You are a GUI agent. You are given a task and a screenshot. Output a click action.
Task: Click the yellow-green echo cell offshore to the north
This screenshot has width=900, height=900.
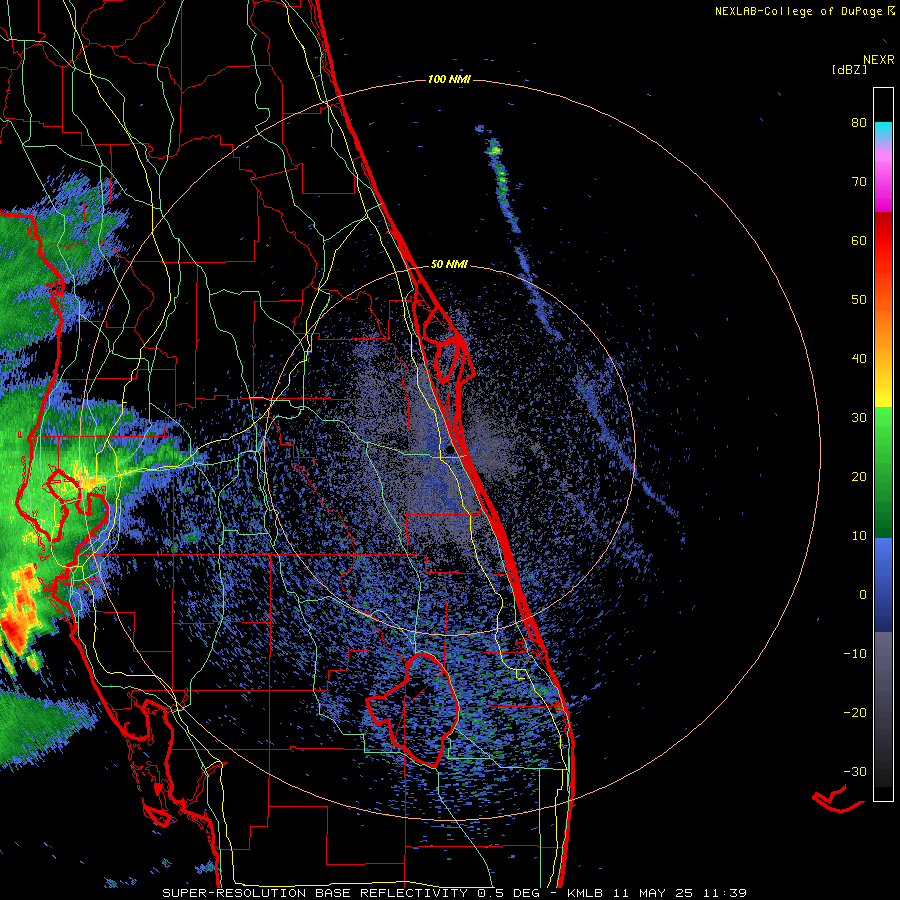tap(495, 150)
